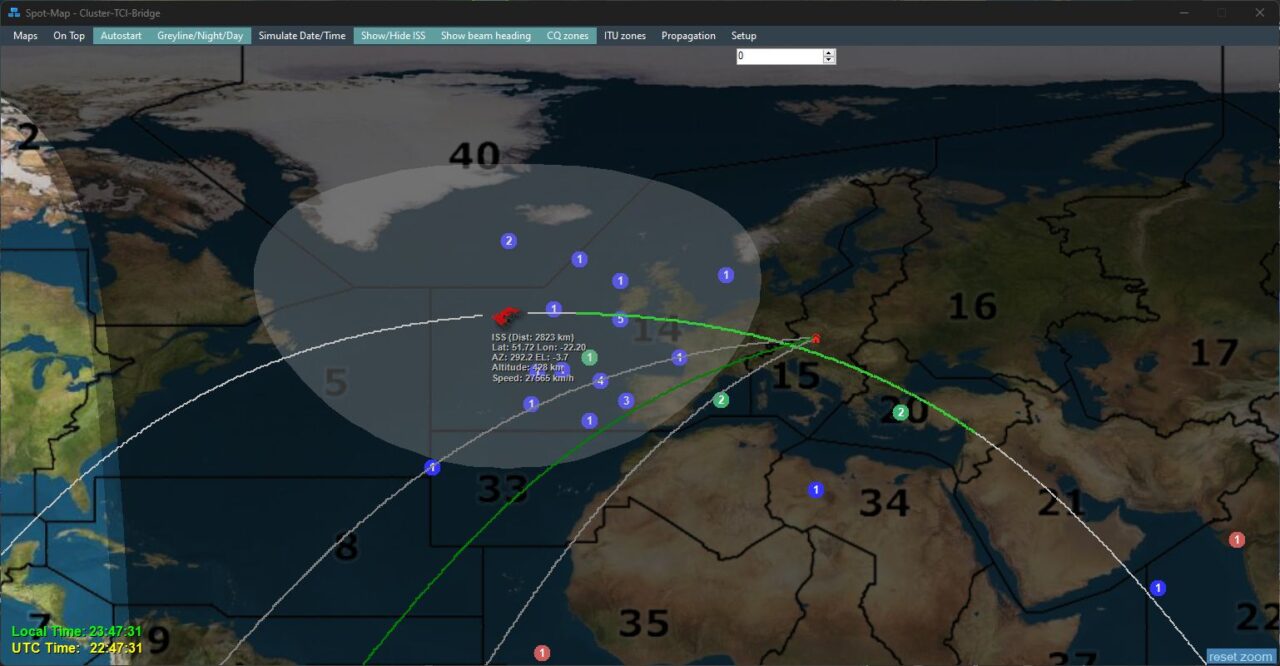
Task: Click green spot marker 2 near zone 20
Action: pos(900,412)
